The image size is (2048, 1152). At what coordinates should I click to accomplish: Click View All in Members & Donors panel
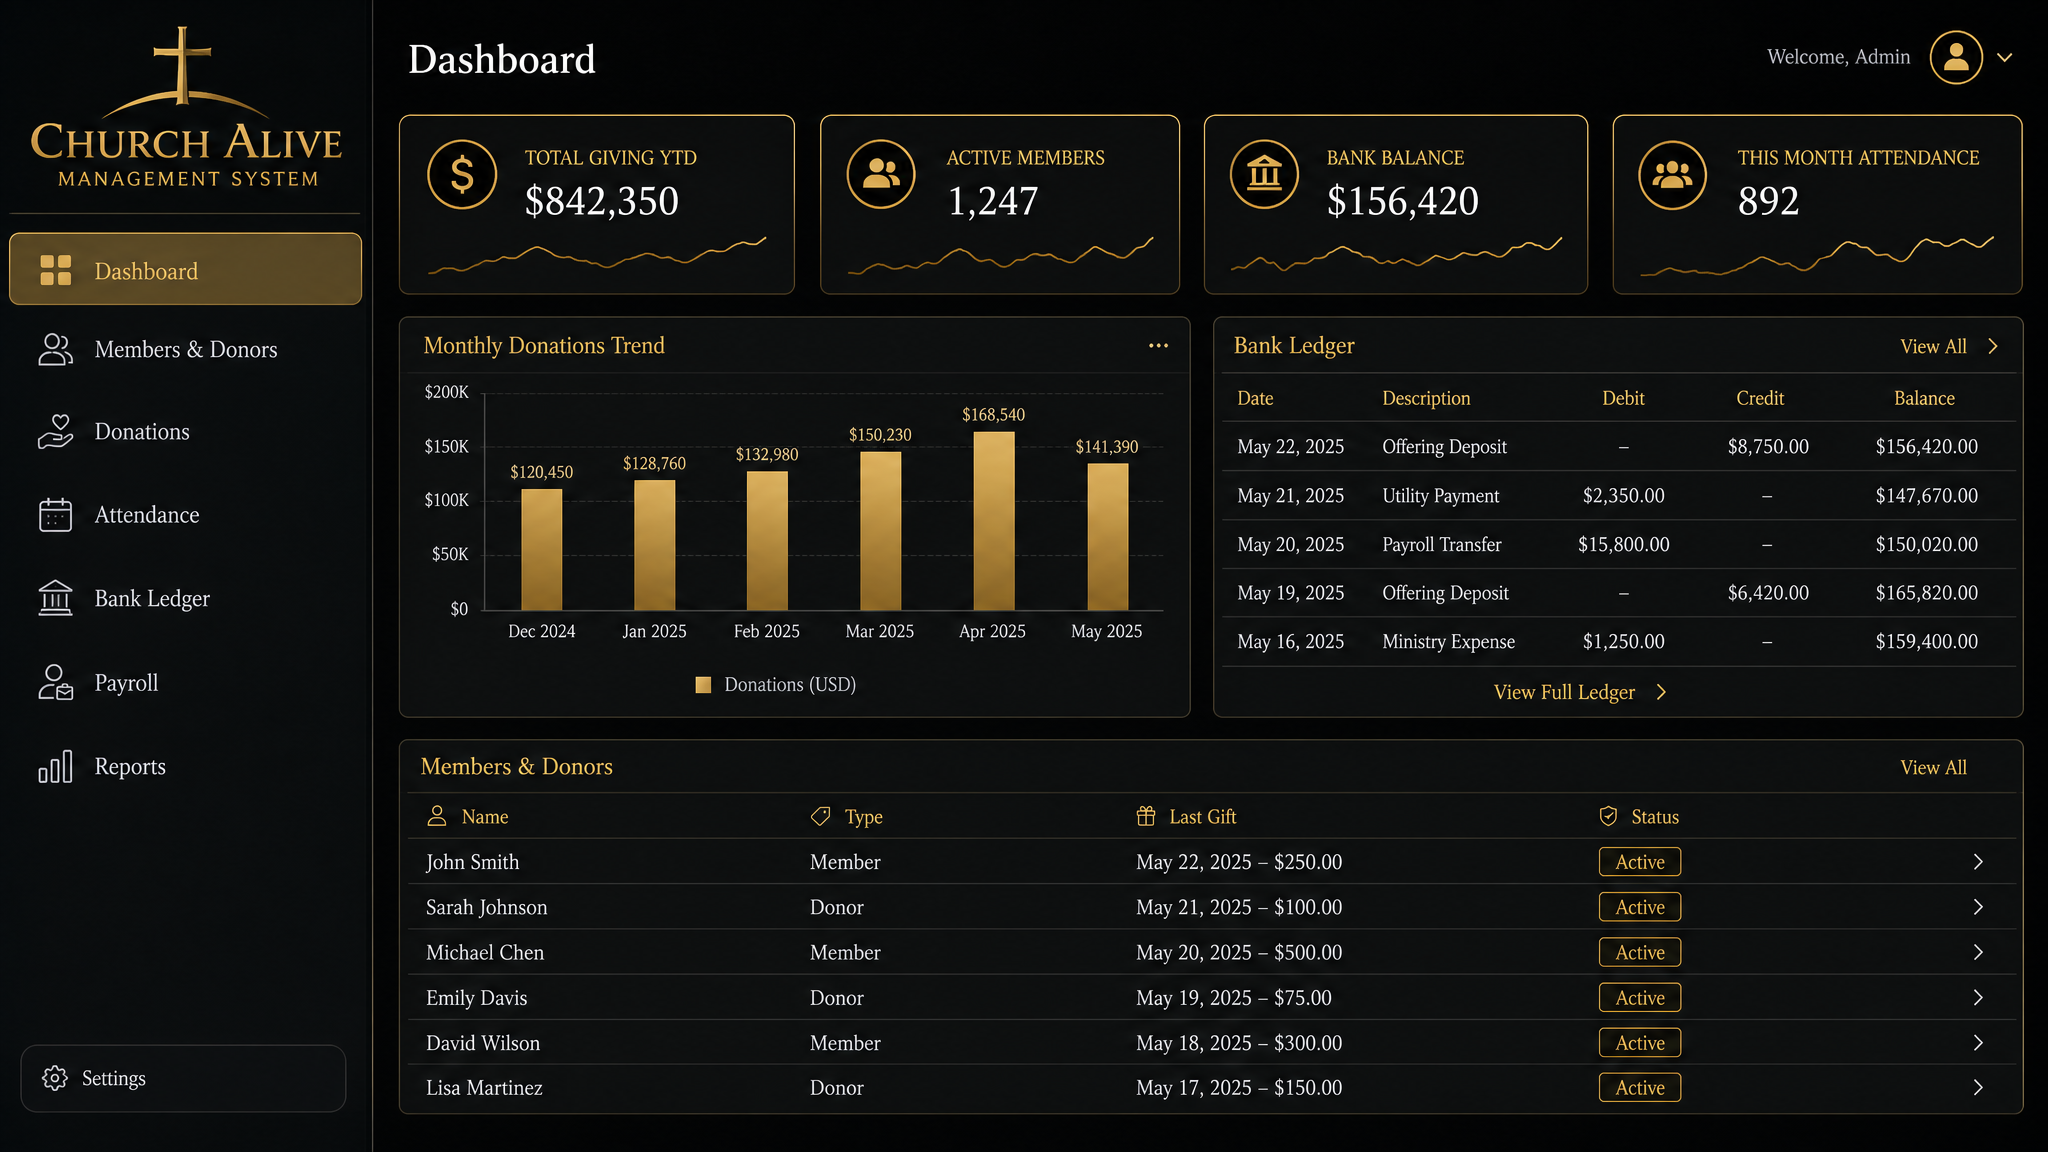pyautogui.click(x=1933, y=767)
